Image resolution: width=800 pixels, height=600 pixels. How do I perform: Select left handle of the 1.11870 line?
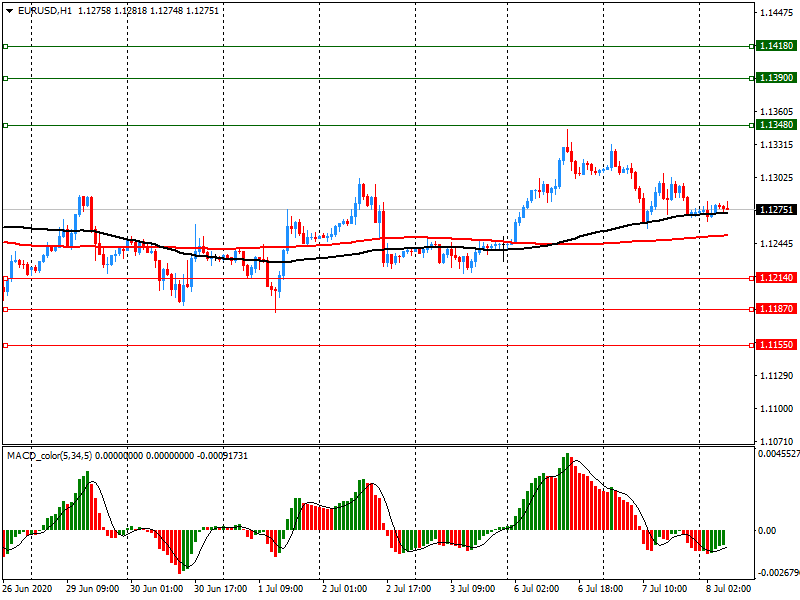pos(5,310)
